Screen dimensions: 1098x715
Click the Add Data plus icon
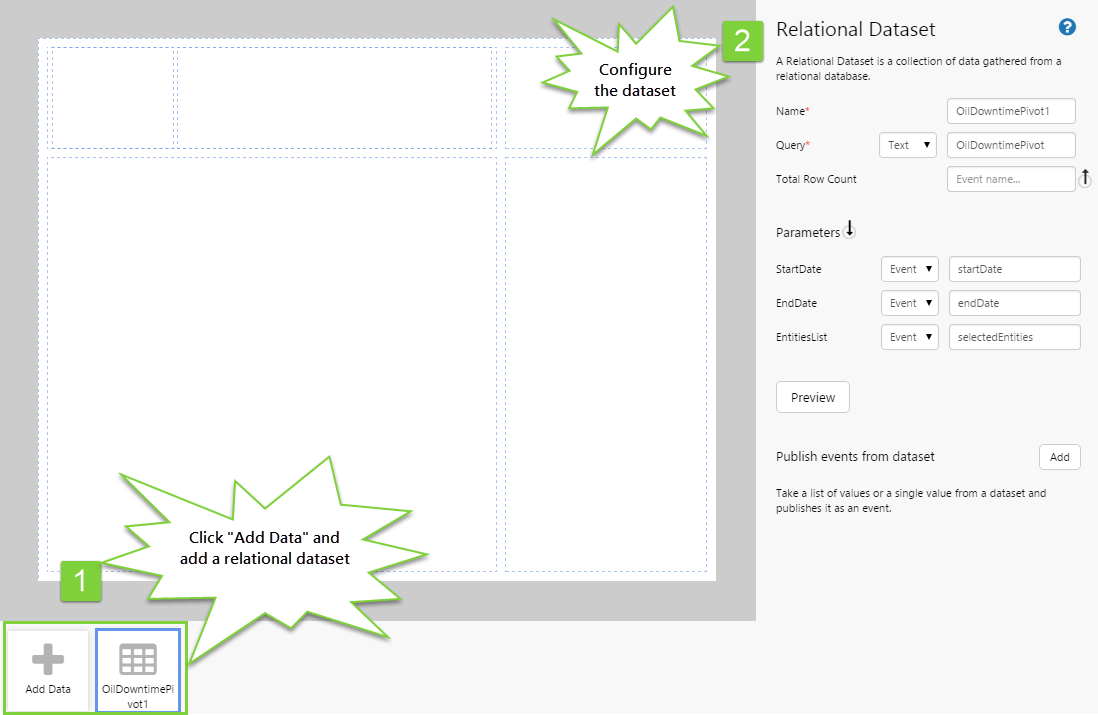click(x=47, y=660)
